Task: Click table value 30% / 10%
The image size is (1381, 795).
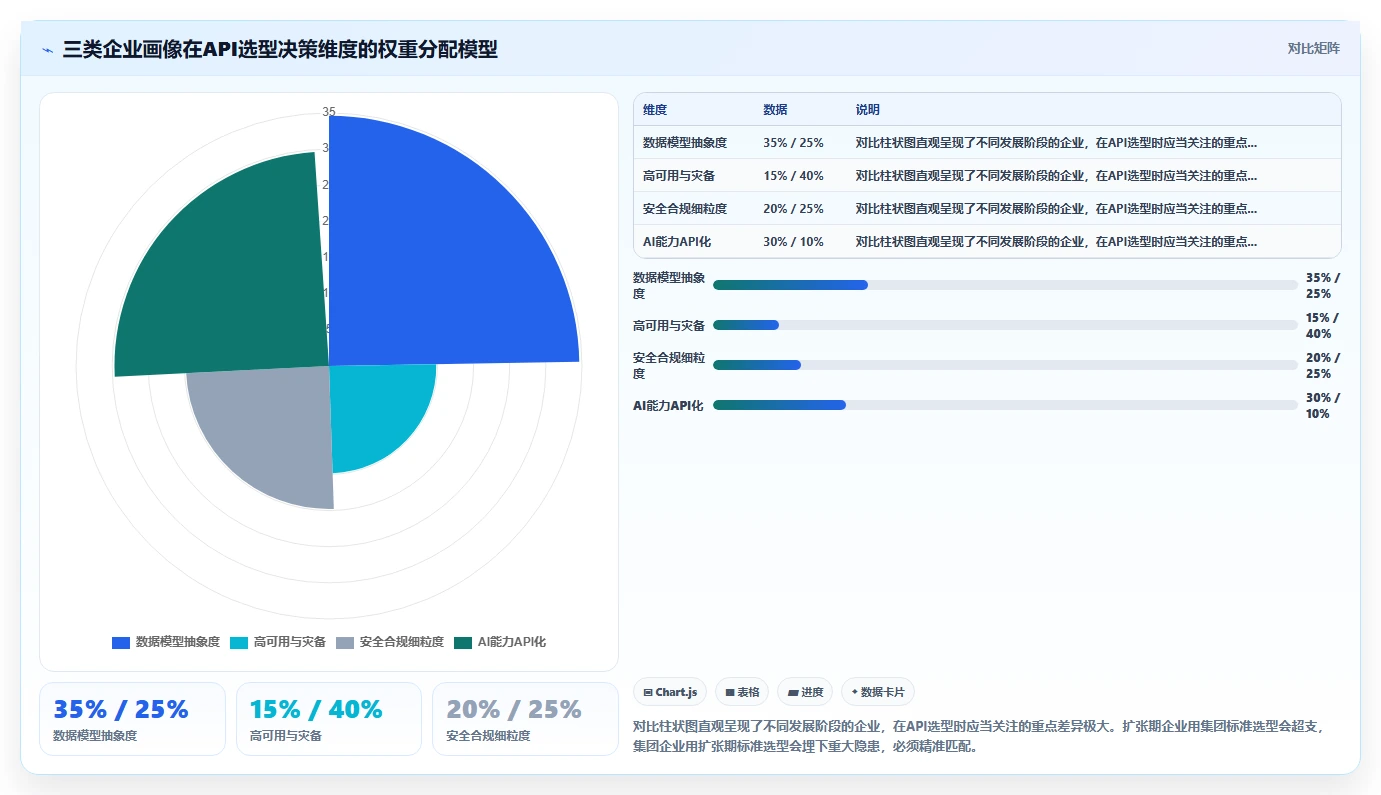Action: (793, 242)
